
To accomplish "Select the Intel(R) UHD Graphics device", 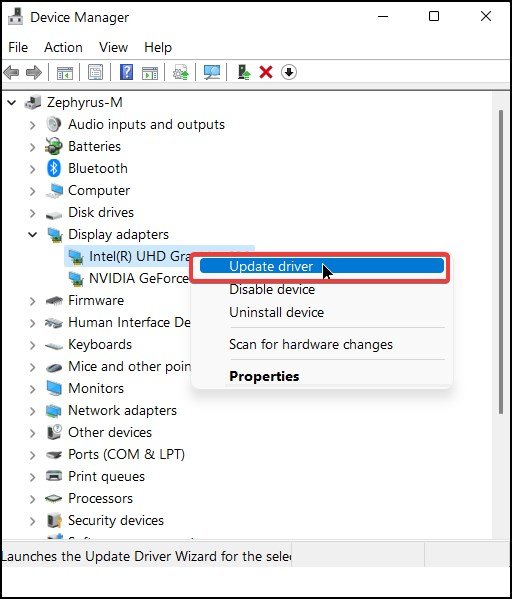I will (x=139, y=256).
